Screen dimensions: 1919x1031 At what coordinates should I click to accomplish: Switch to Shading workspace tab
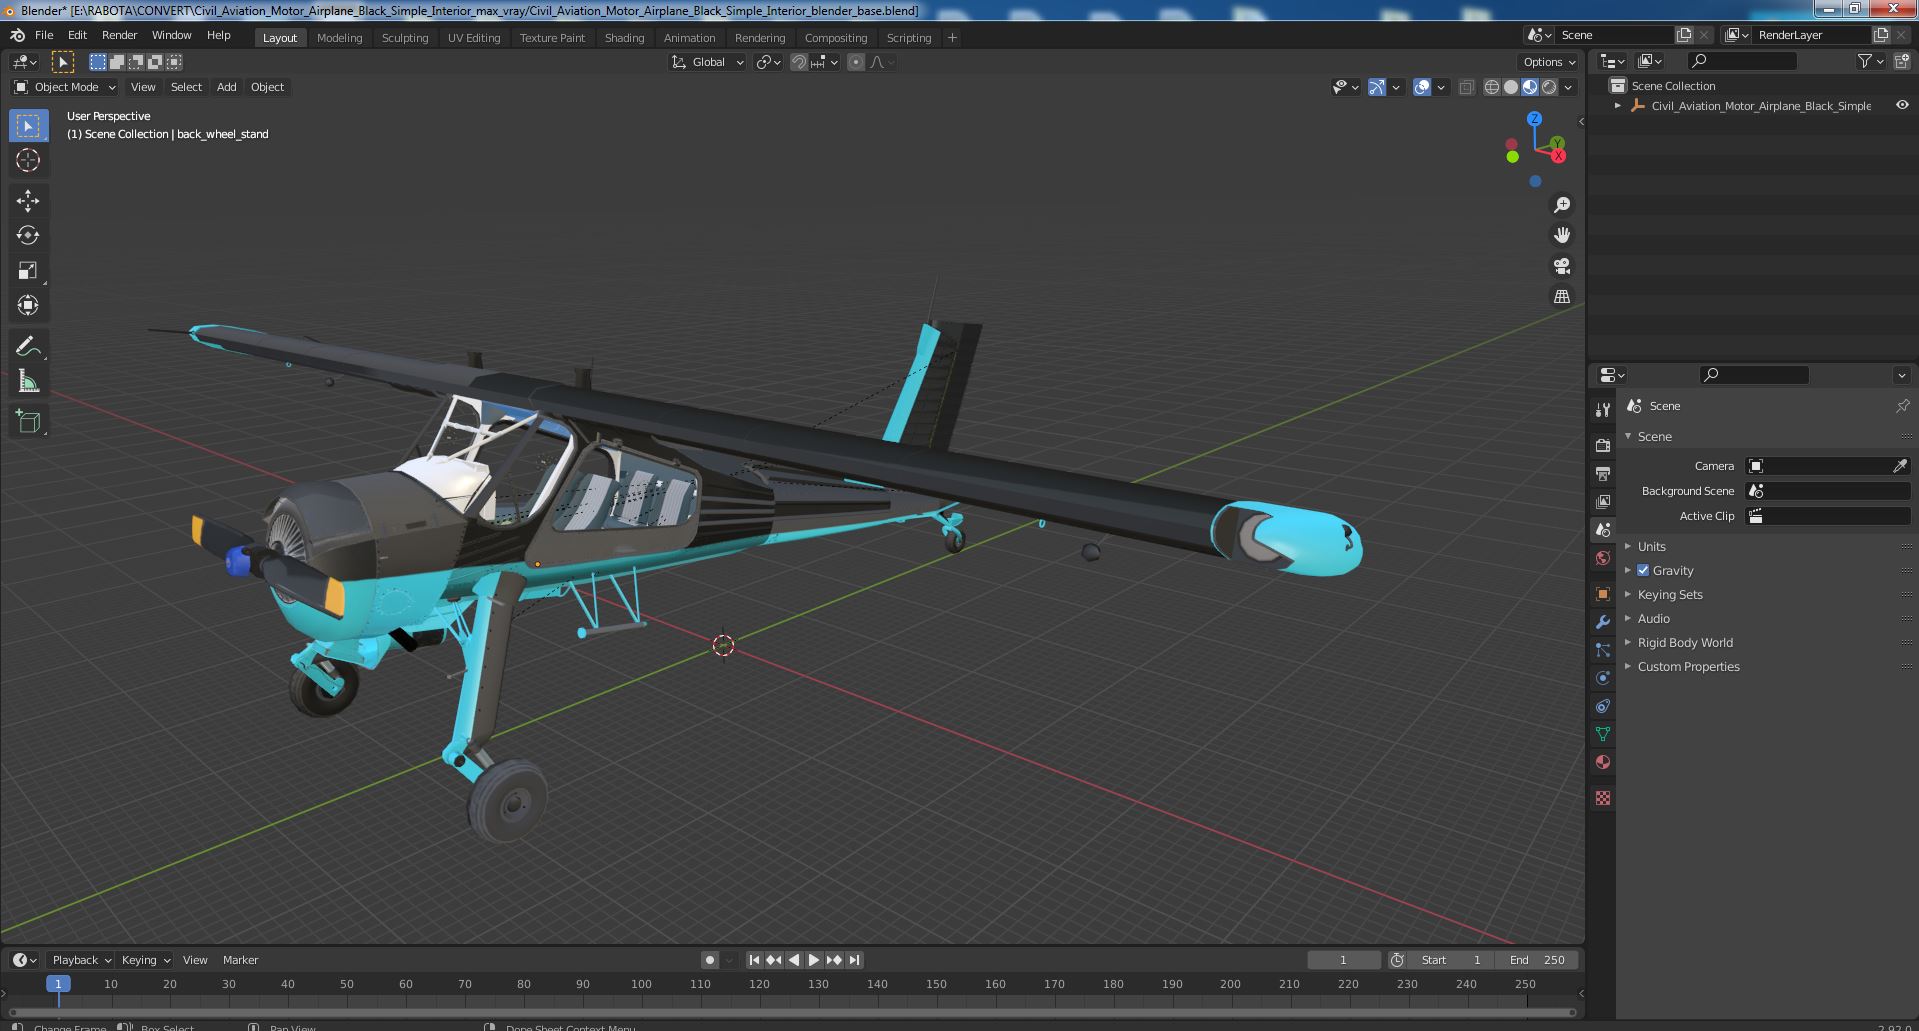pyautogui.click(x=624, y=38)
